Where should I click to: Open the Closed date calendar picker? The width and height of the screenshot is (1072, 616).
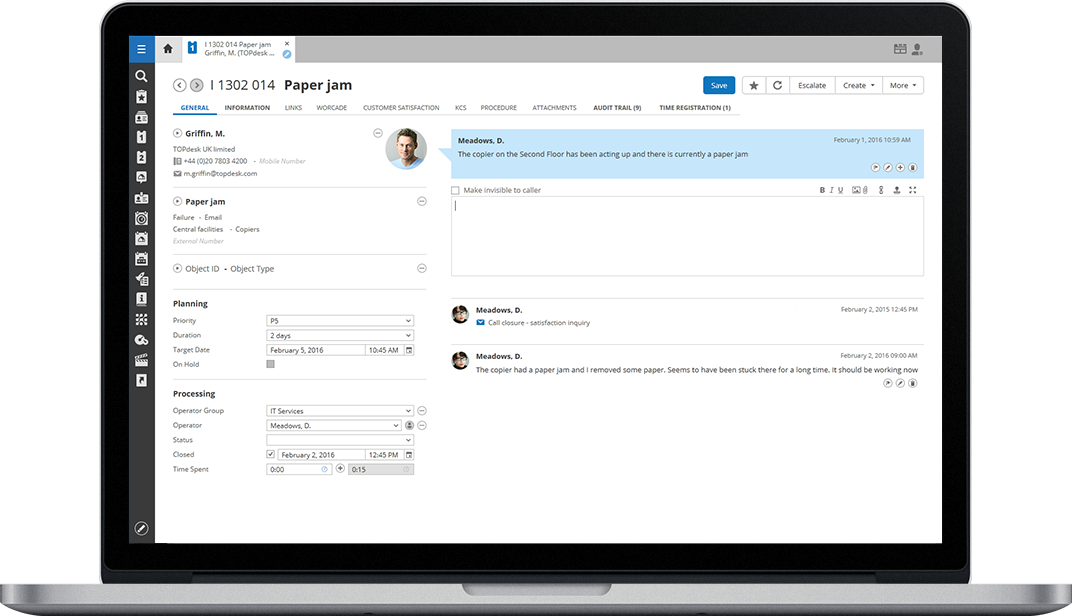point(409,455)
